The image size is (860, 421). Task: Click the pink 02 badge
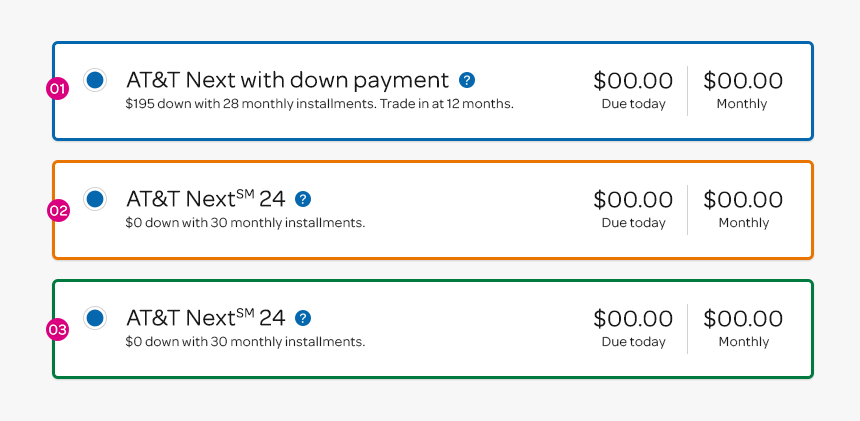click(58, 211)
